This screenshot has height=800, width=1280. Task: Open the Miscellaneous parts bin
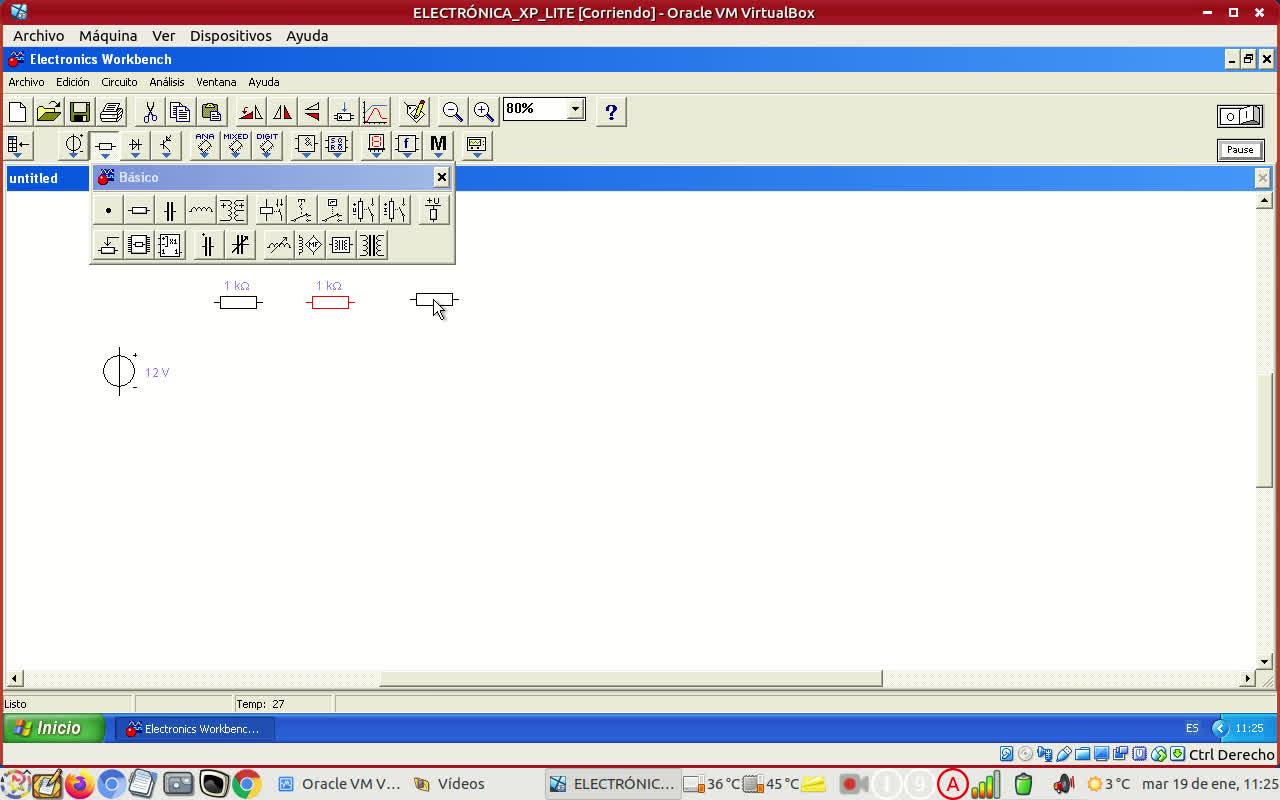(x=438, y=146)
